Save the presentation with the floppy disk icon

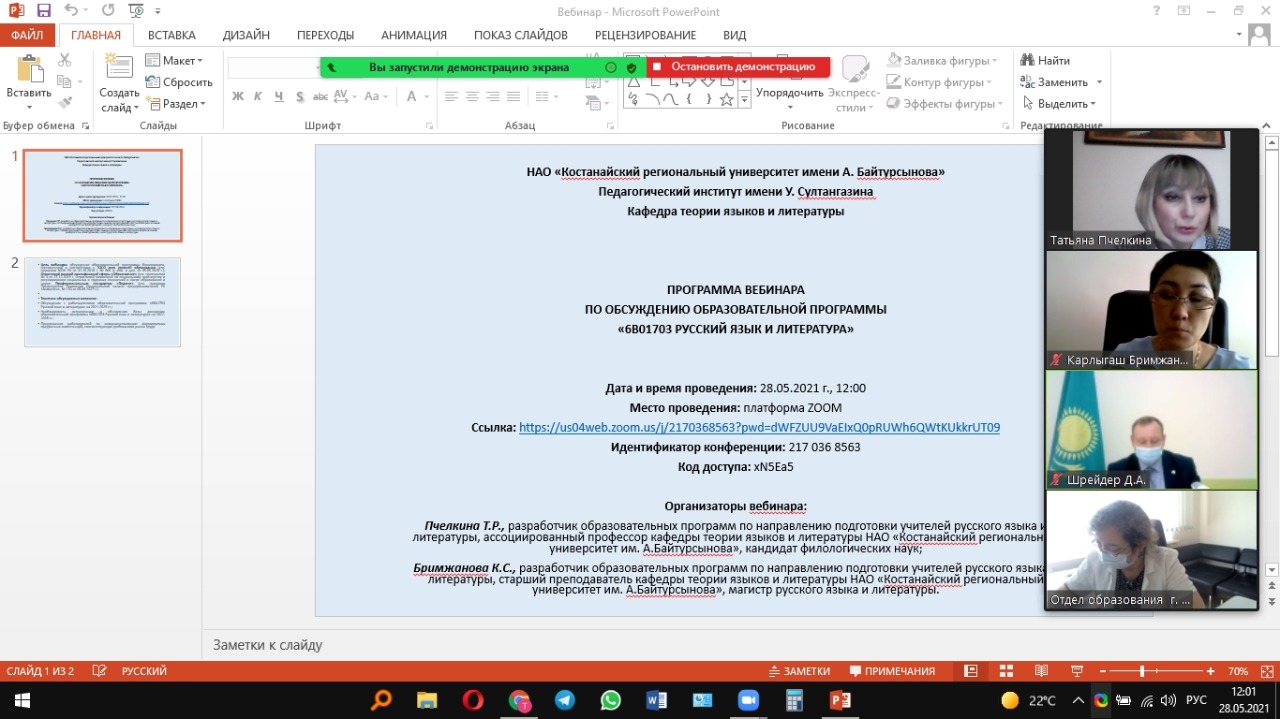[x=43, y=11]
